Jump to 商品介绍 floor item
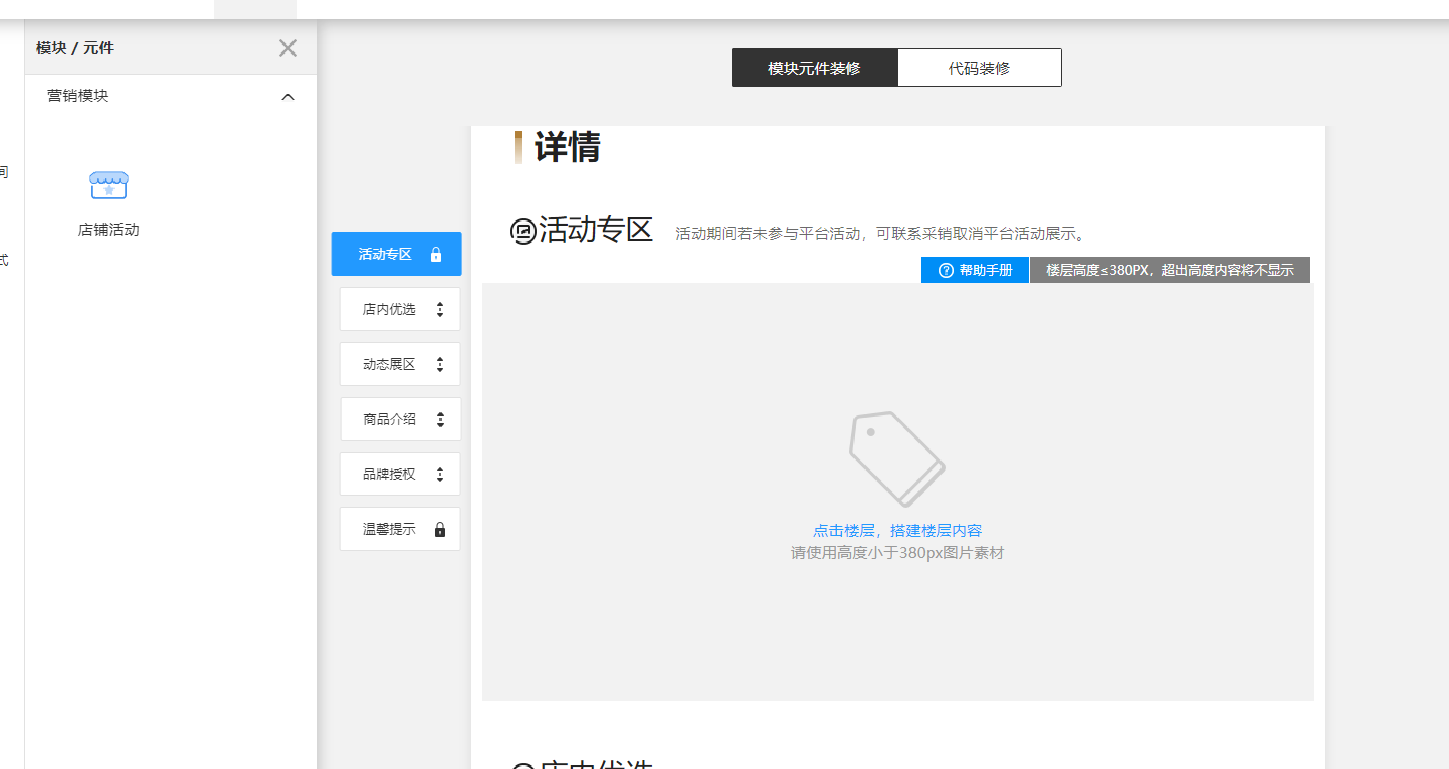Screen dimensions: 1449x769 [x=389, y=420]
